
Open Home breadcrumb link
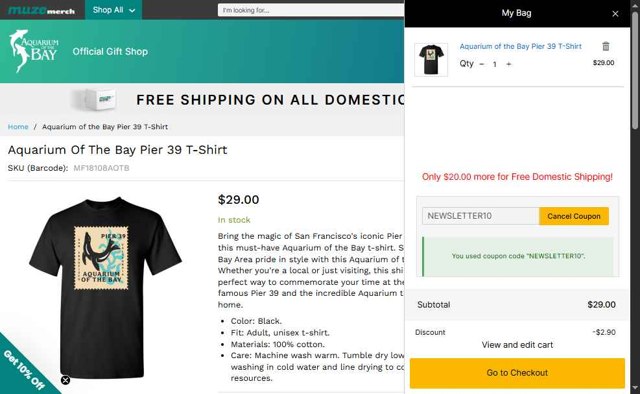18,127
